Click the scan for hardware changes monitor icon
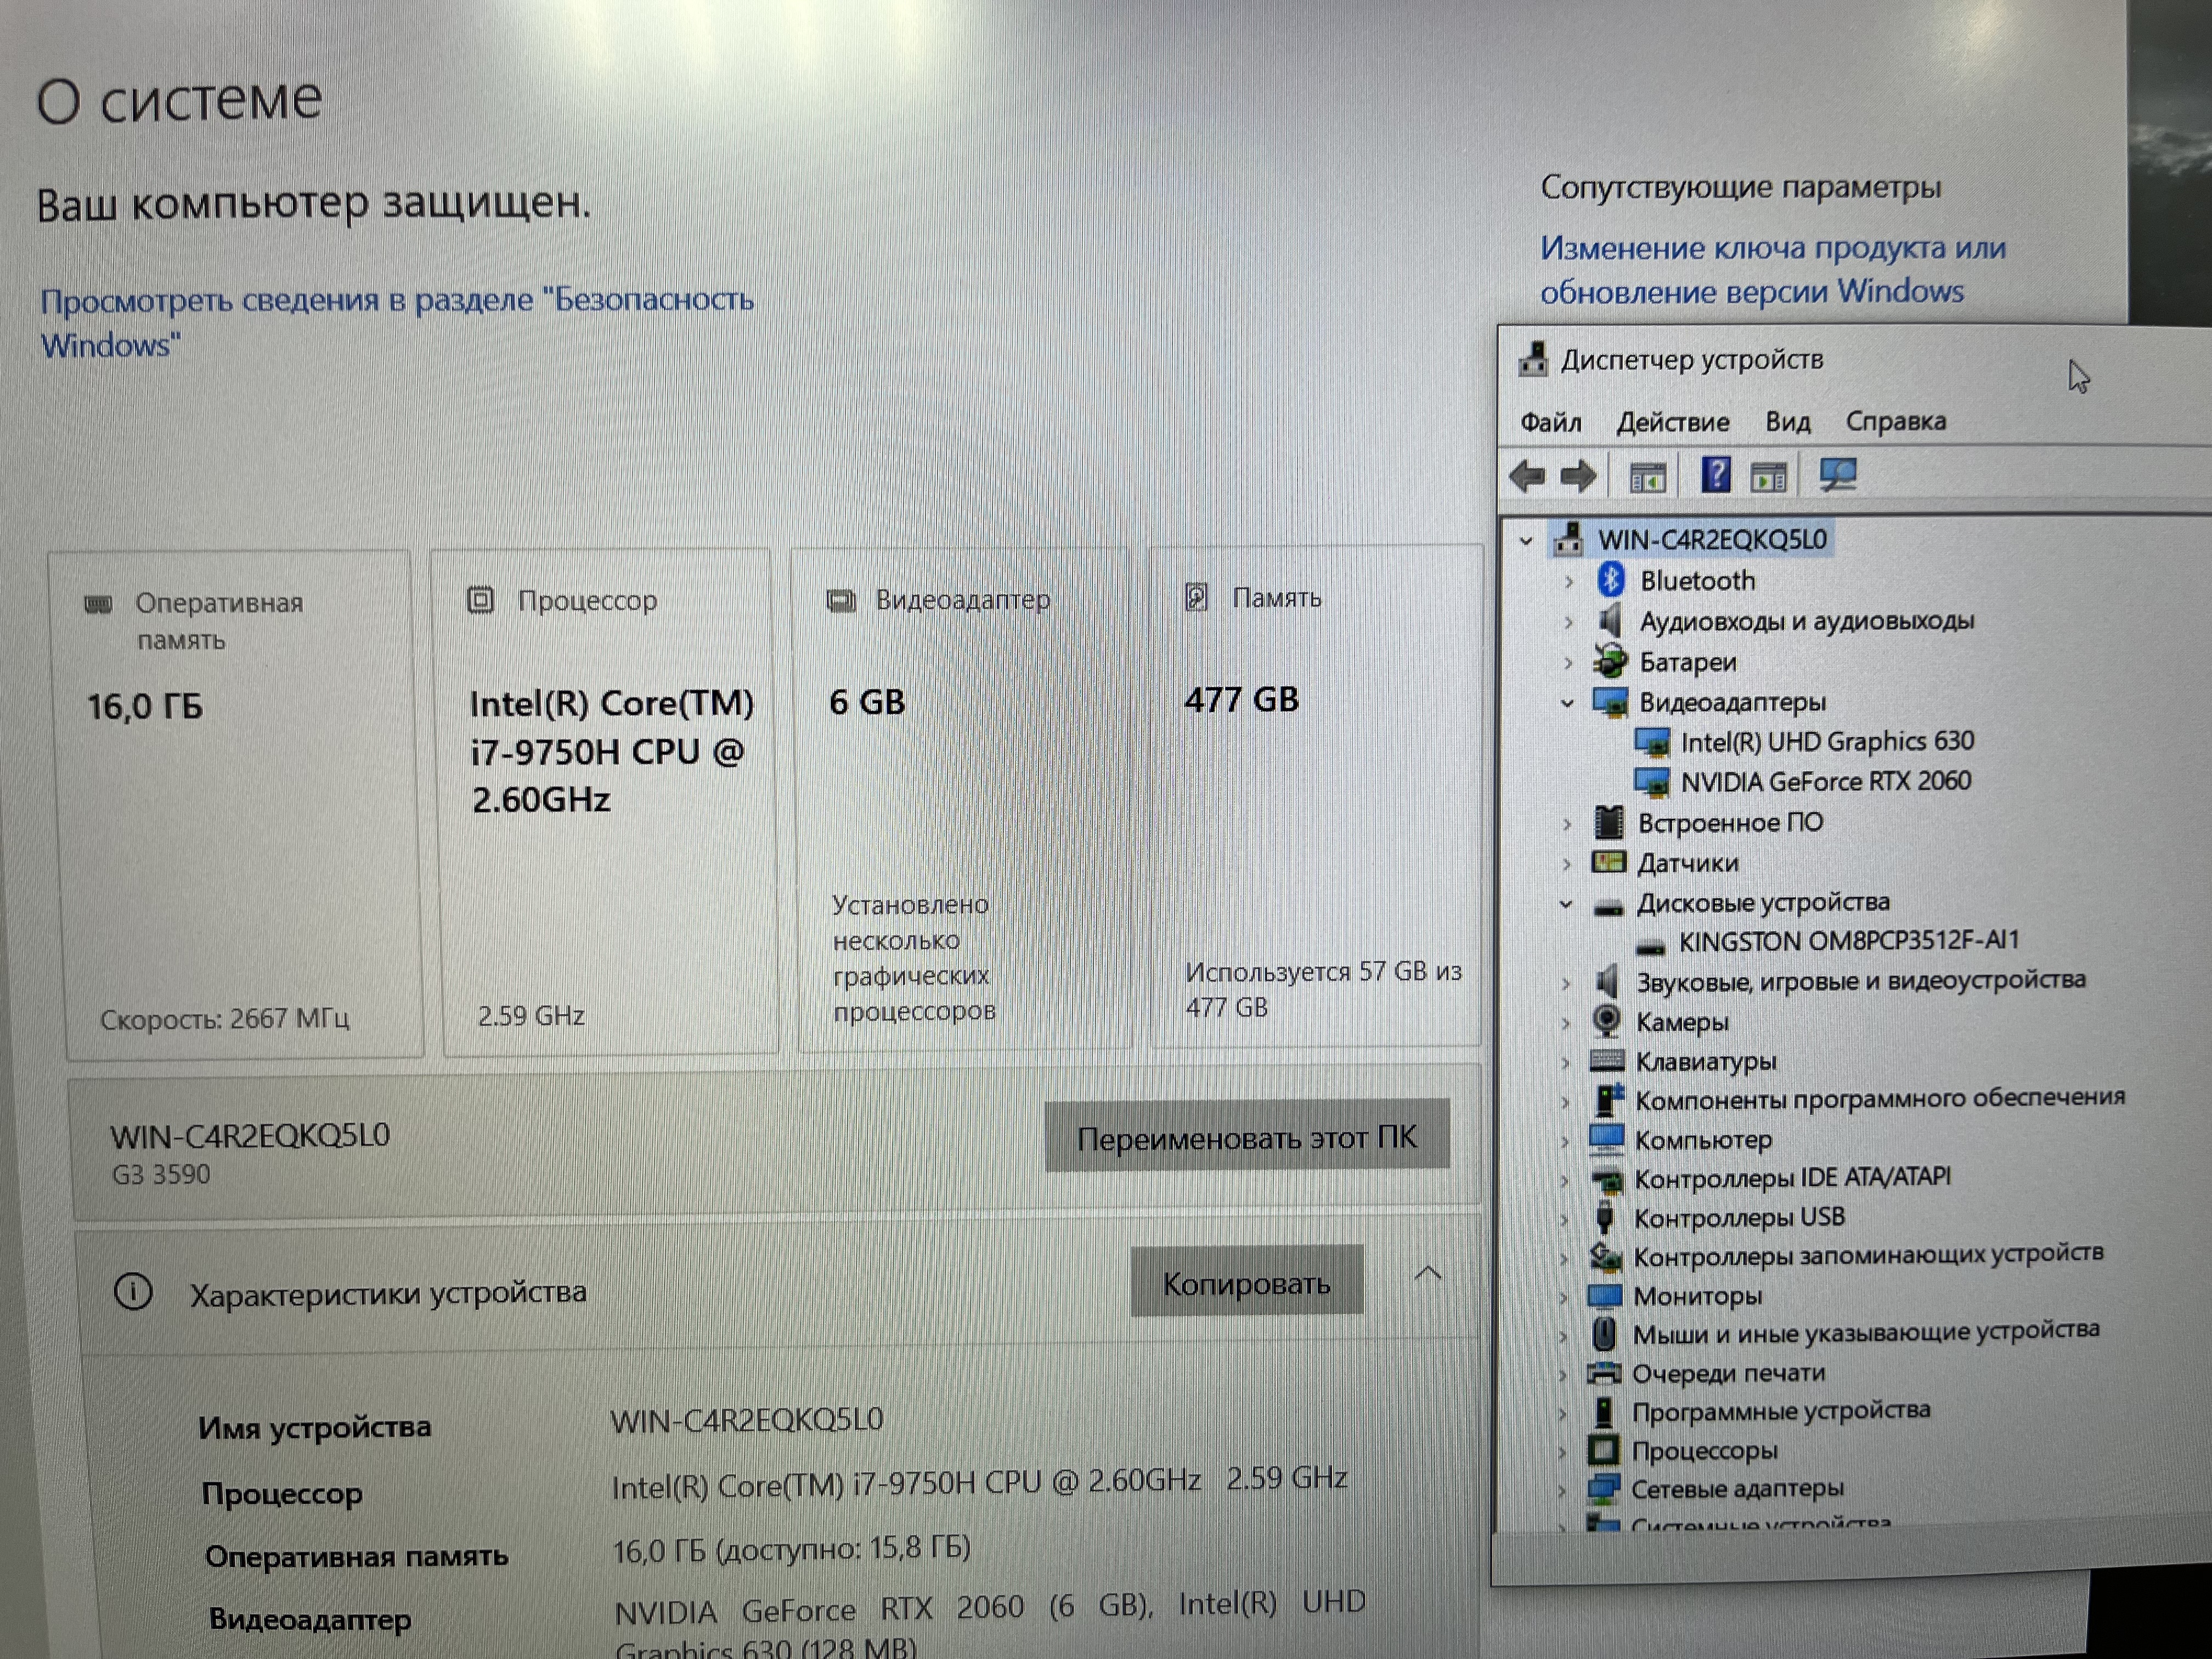2212x1659 pixels. pyautogui.click(x=1837, y=474)
